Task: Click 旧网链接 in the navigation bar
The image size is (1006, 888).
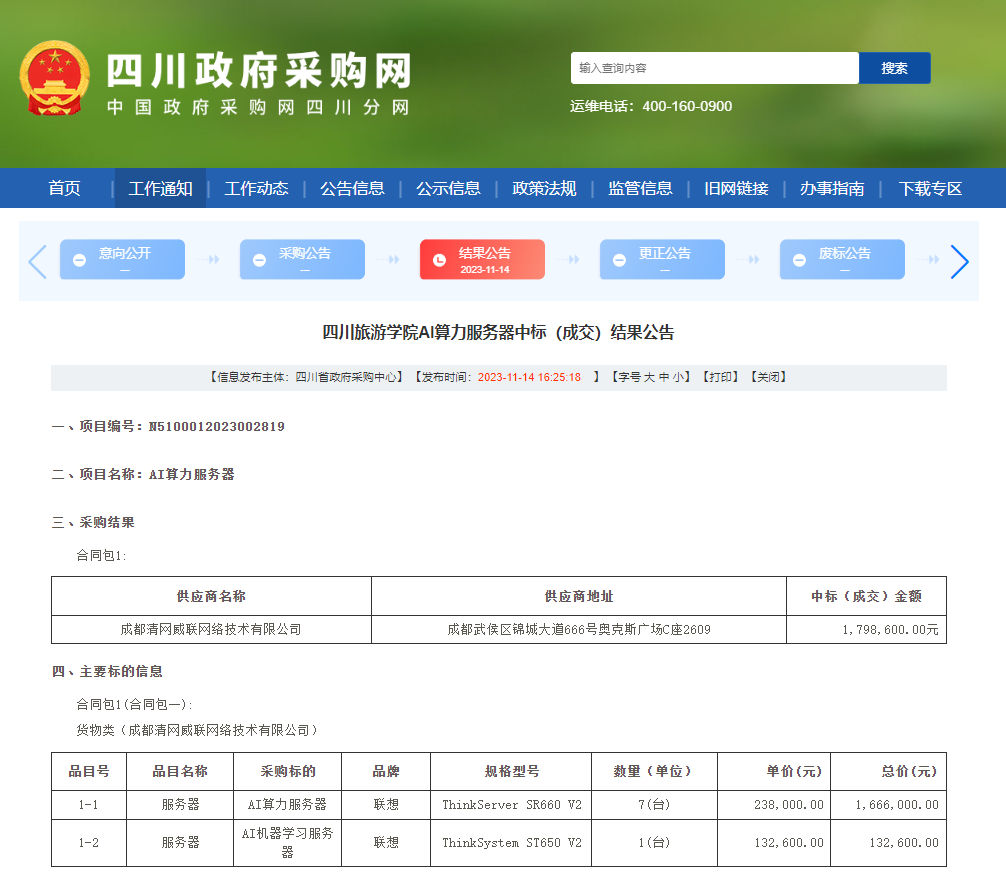Action: (x=737, y=189)
